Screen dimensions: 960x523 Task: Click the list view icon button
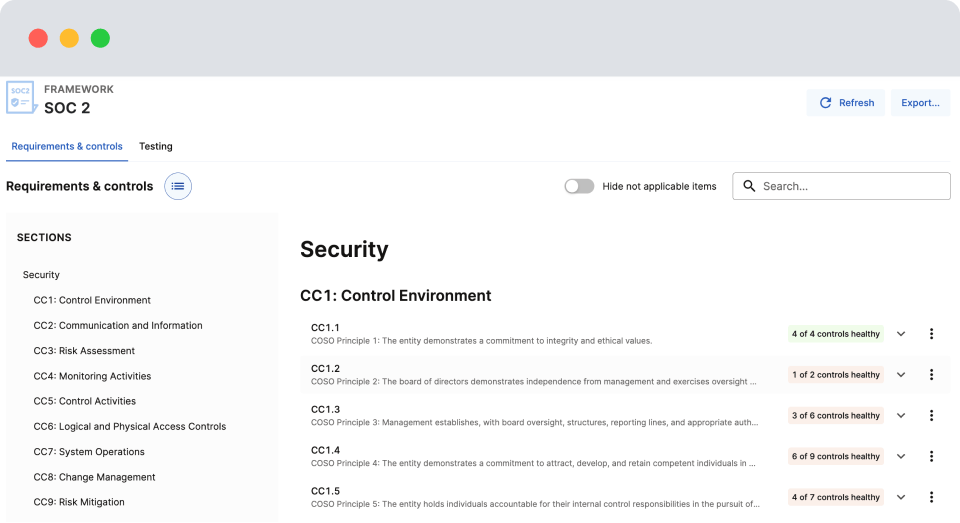[178, 186]
